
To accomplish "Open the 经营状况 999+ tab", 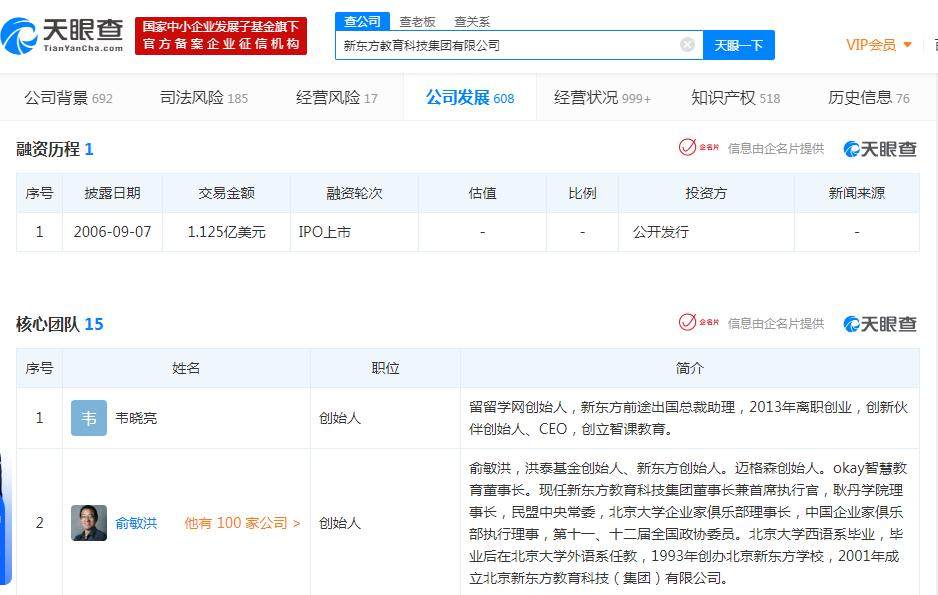I will 602,97.
